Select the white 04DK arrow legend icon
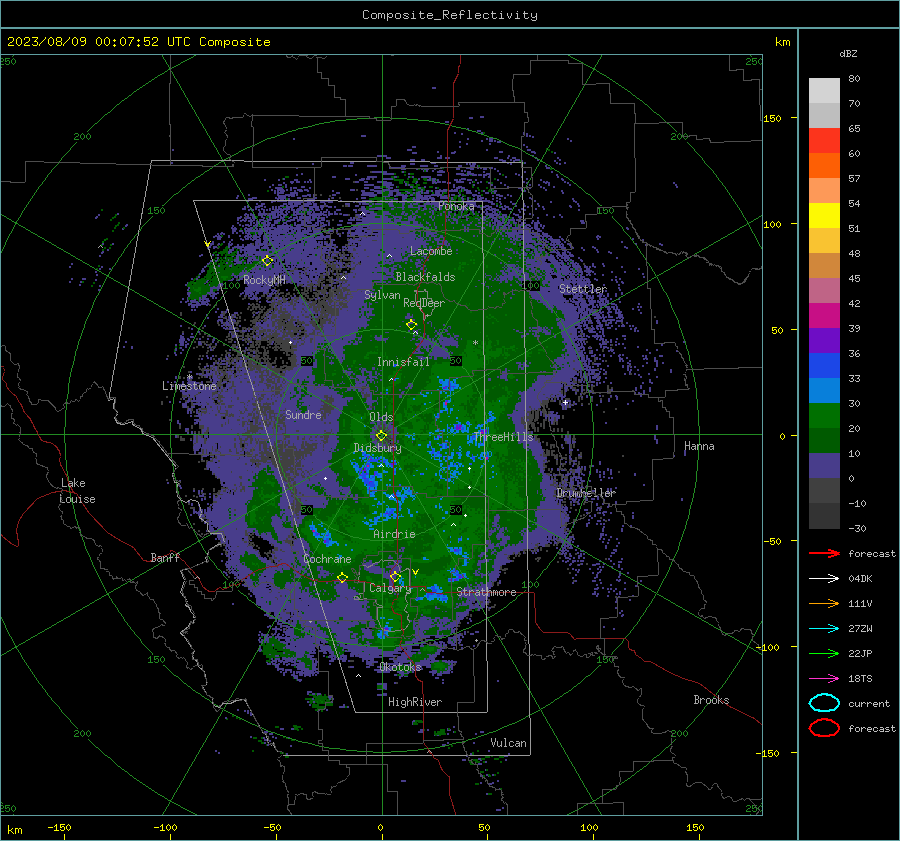900x841 pixels. click(824, 579)
